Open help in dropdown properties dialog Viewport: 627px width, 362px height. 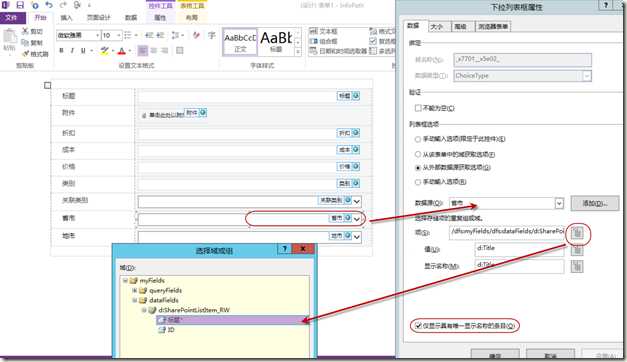[606, 5]
